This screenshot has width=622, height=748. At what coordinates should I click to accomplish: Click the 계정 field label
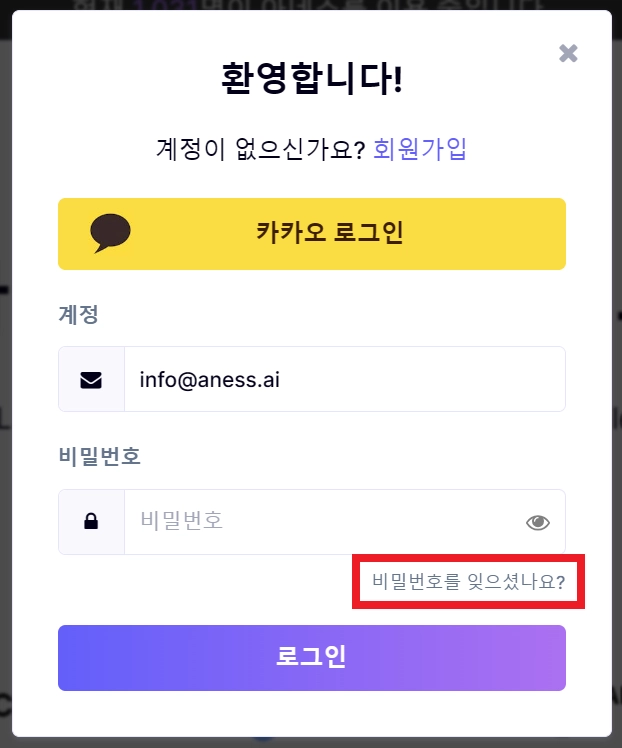click(79, 315)
